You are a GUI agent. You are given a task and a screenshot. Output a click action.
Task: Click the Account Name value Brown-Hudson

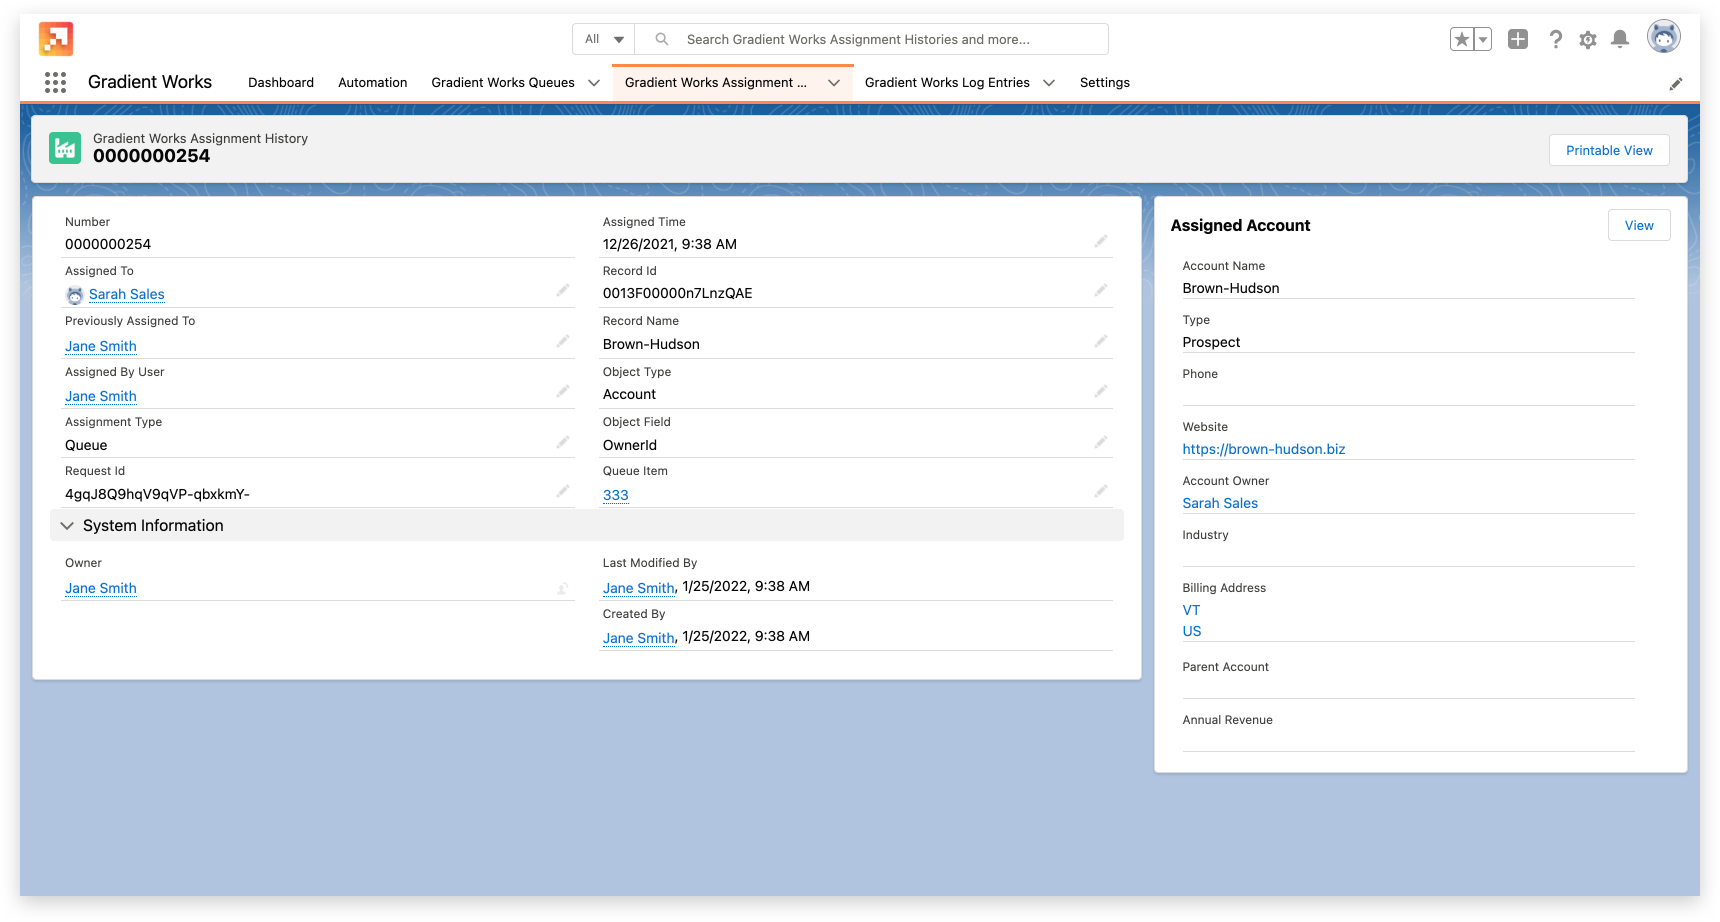click(1231, 288)
